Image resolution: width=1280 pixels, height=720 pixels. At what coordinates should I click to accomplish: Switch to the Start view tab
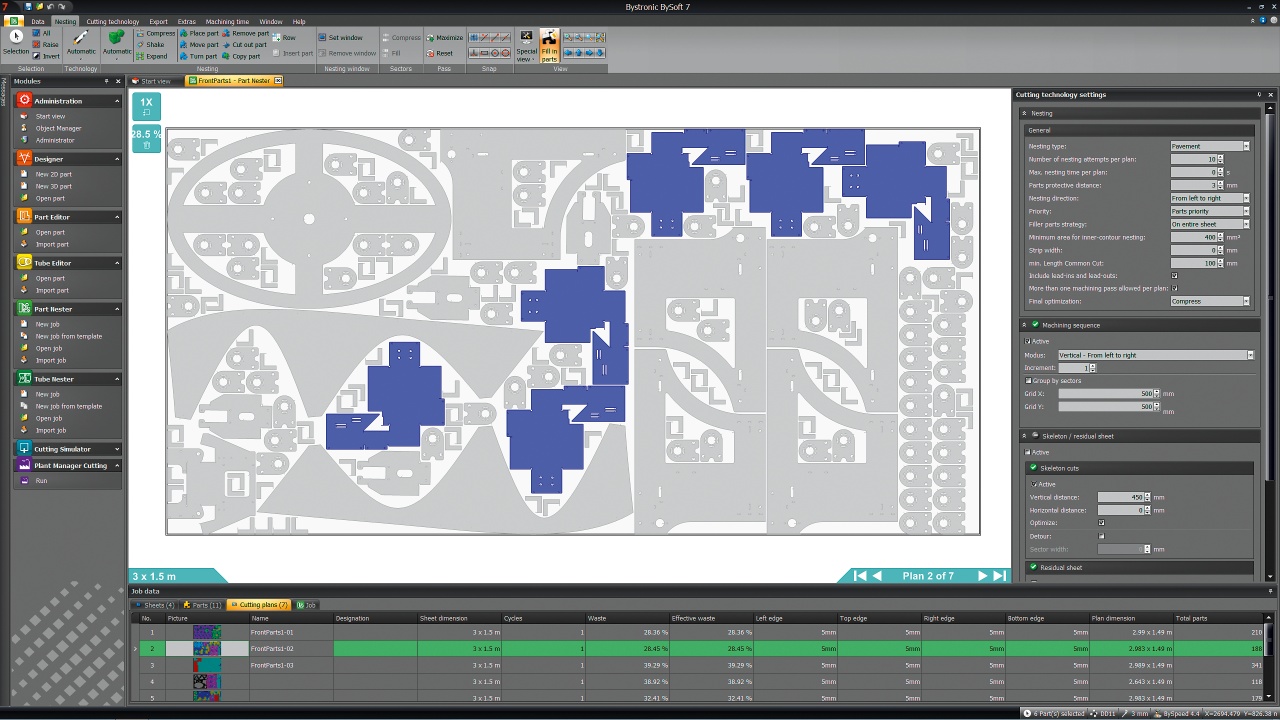pos(155,81)
